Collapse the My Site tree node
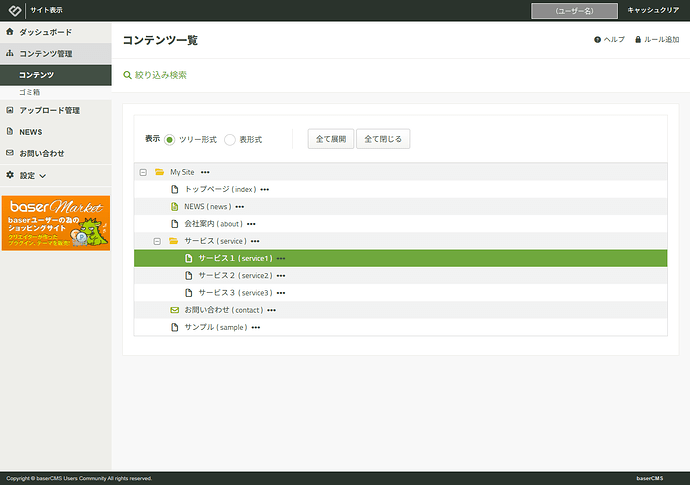Image resolution: width=690 pixels, height=485 pixels. click(x=143, y=173)
